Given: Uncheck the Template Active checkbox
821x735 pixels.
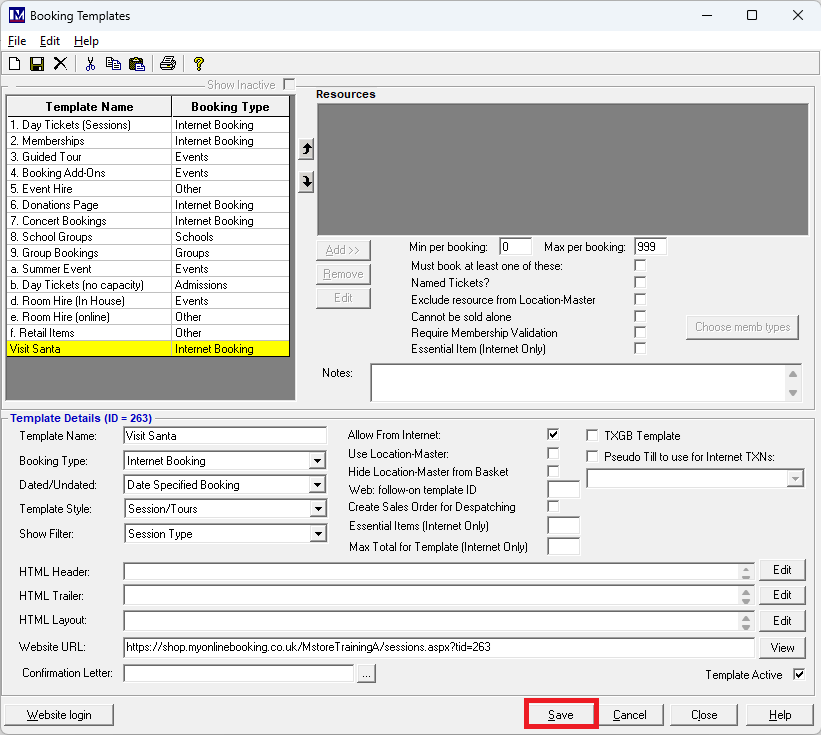Looking at the screenshot, I should pyautogui.click(x=798, y=674).
